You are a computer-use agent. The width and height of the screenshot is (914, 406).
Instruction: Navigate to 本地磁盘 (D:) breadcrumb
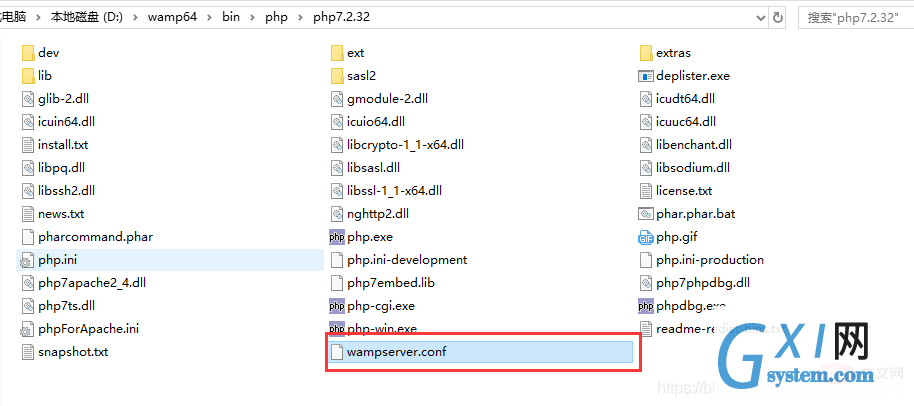87,17
